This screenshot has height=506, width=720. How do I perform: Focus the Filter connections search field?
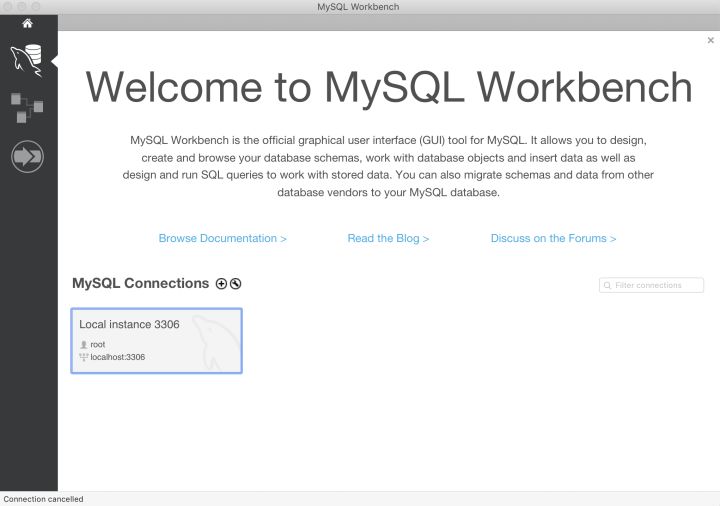click(x=651, y=285)
